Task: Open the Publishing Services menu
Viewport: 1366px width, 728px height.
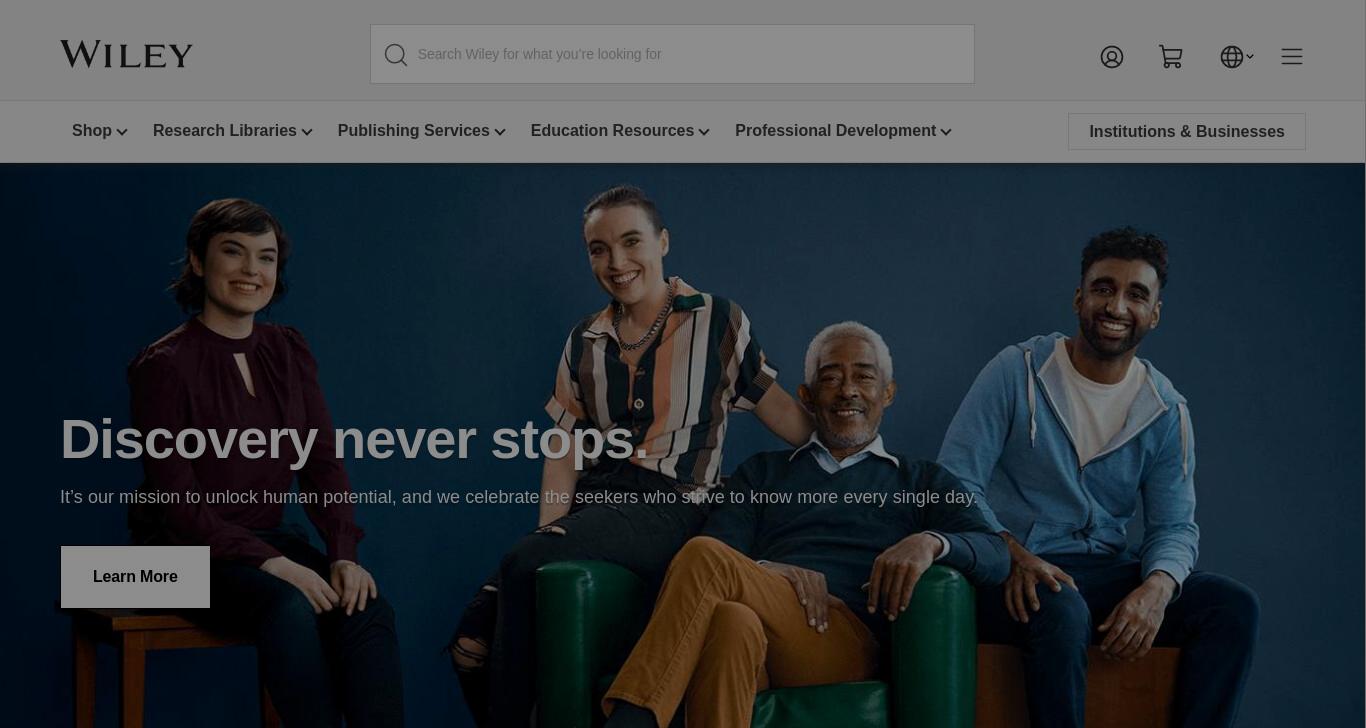Action: 414,131
